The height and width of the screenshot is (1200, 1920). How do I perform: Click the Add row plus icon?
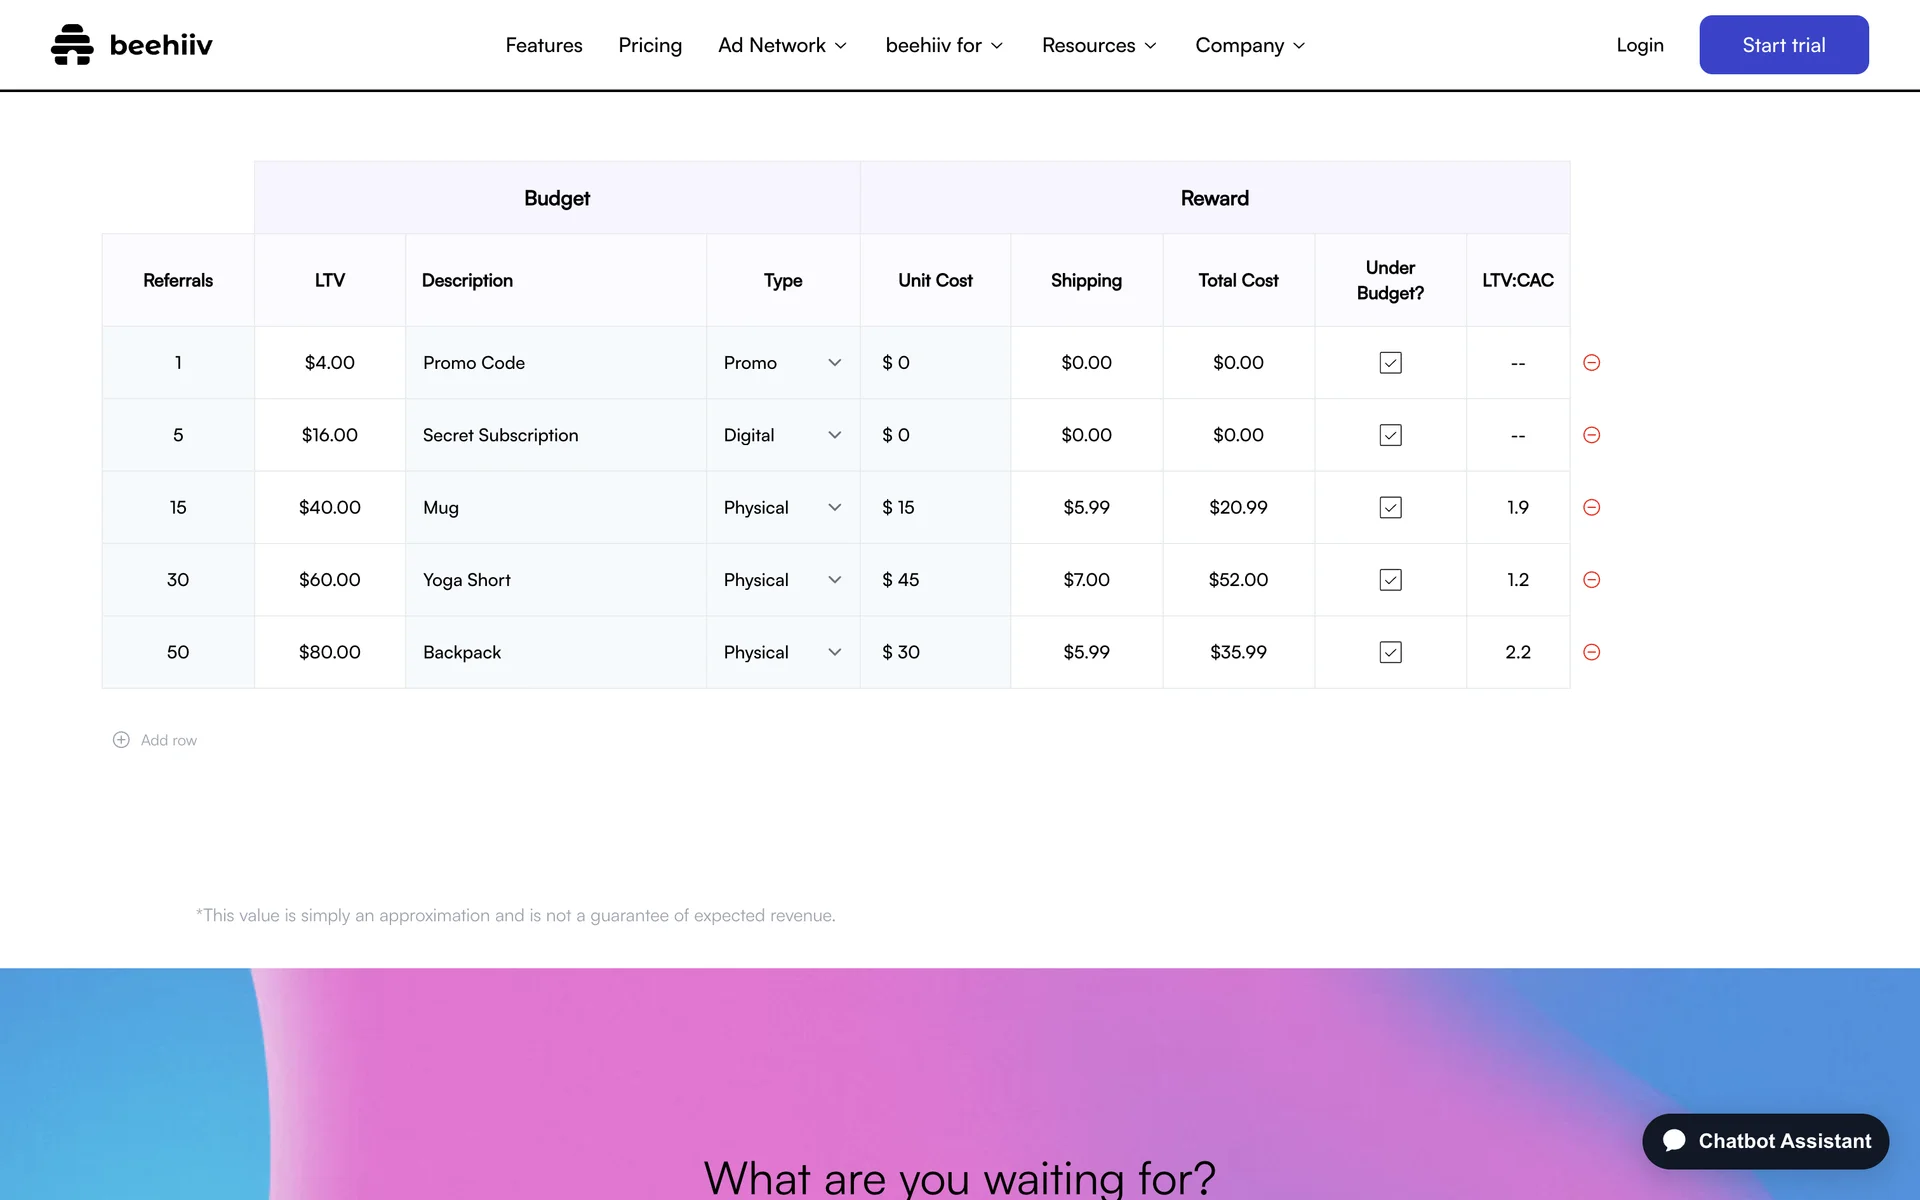click(121, 740)
